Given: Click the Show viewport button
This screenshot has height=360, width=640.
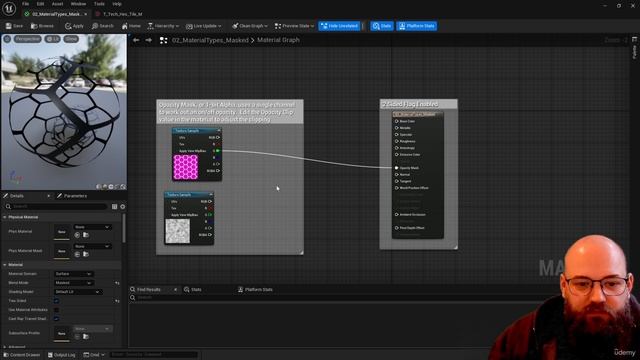Looking at the screenshot, I should [71, 39].
